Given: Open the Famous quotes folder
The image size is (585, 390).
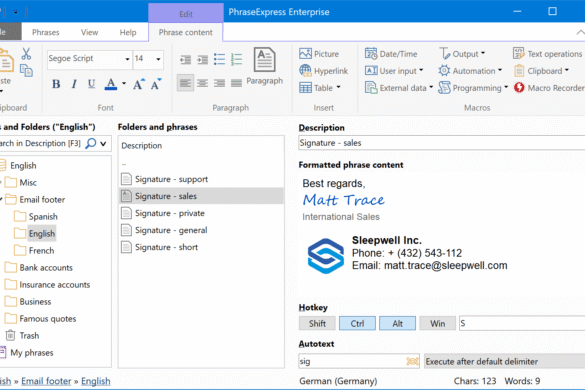Looking at the screenshot, I should coord(40,319).
